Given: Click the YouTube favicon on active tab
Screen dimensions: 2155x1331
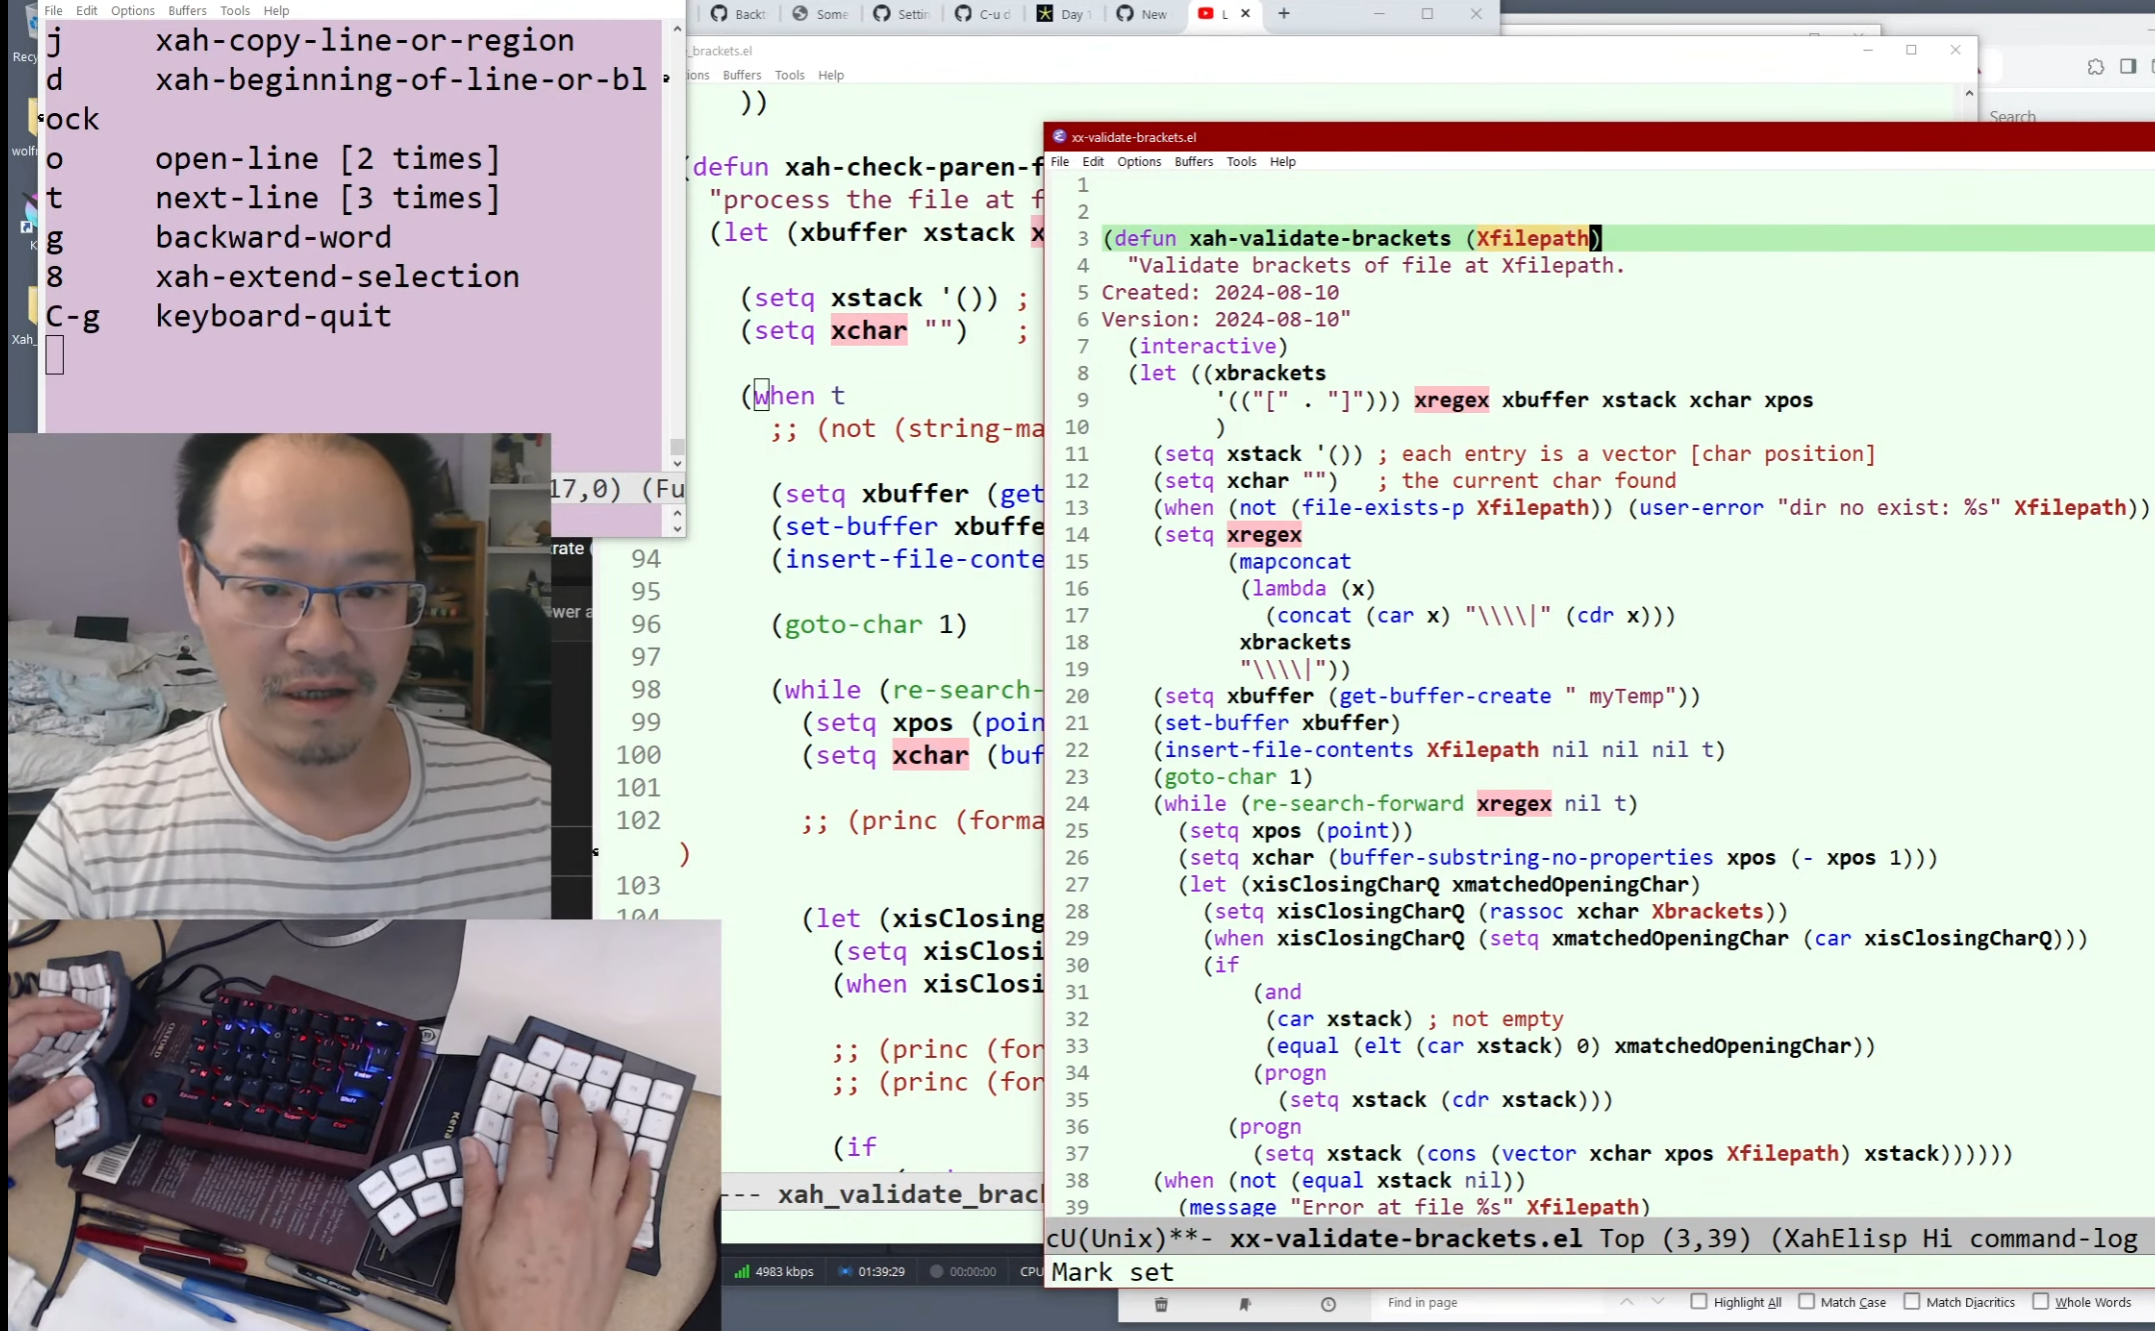Looking at the screenshot, I should click(1205, 13).
